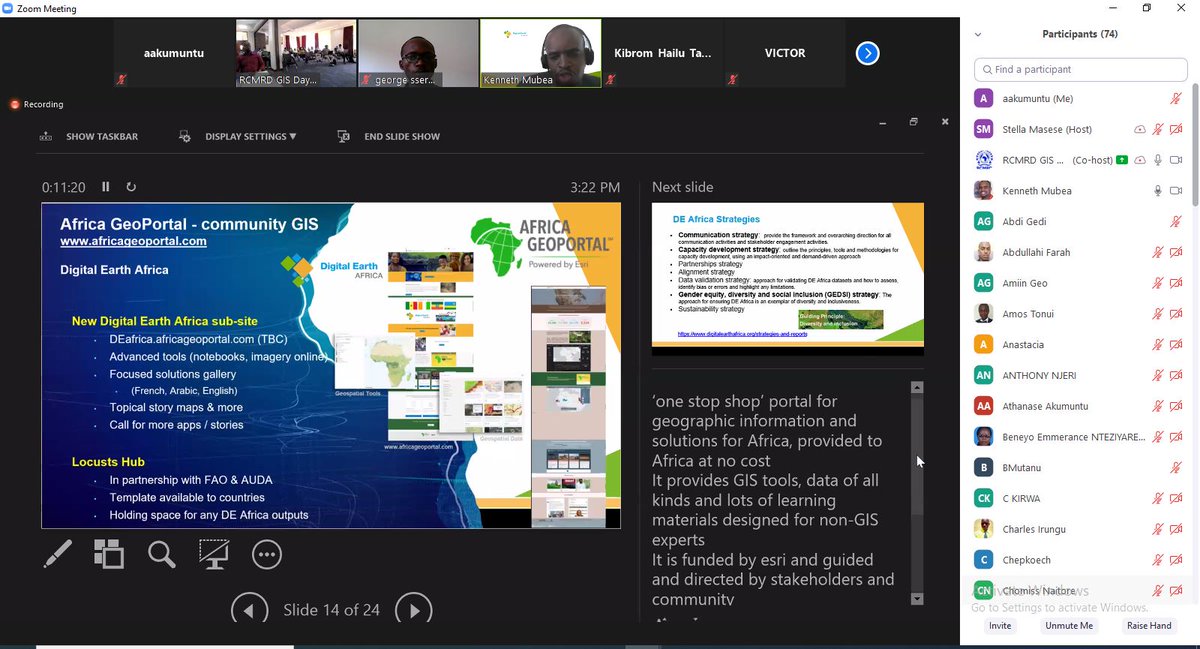Click Amiin Geo muted microphone icon
Screen dimensions: 1200x649
click(1158, 283)
